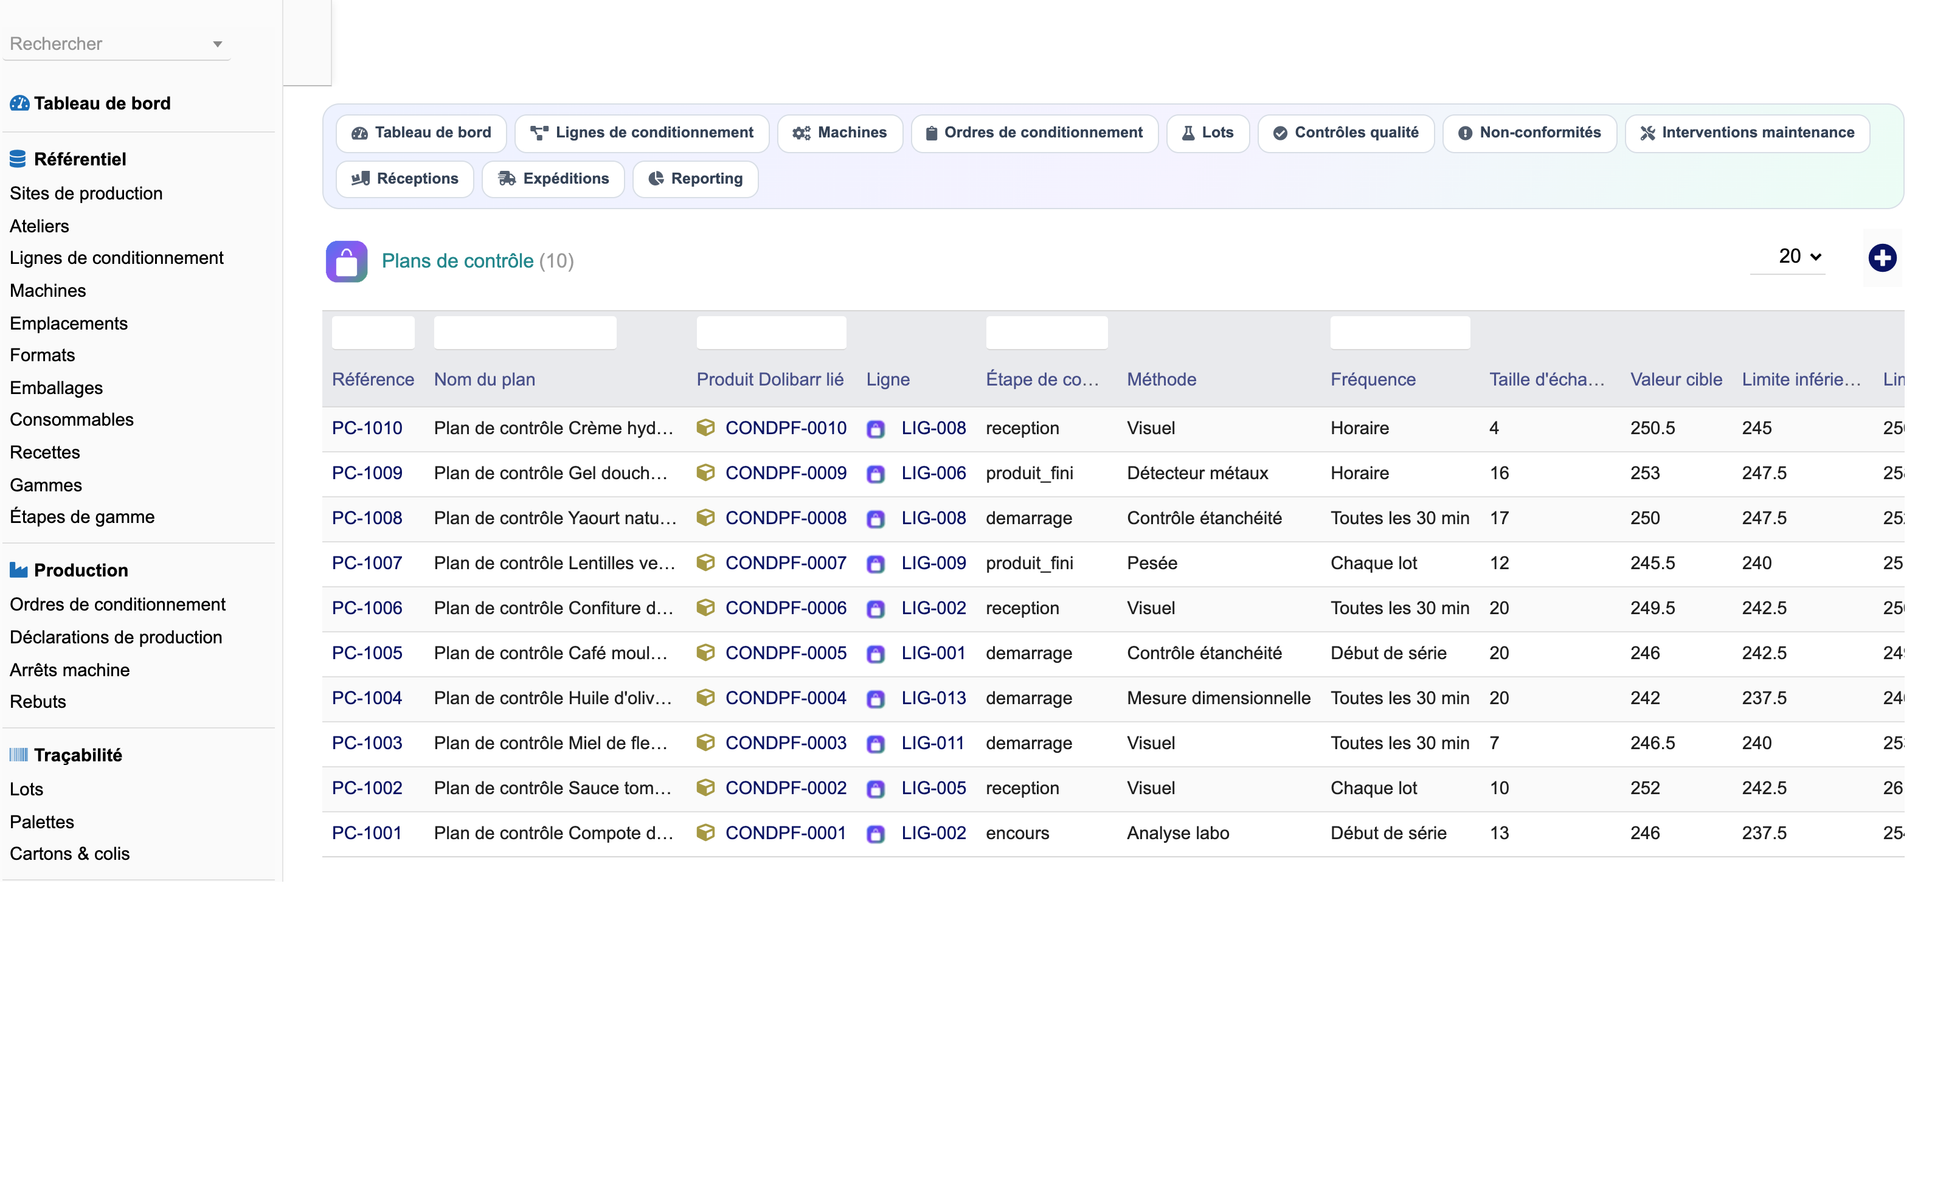This screenshot has width=1946, height=1204.
Task: Sort by the Valeur cible column header
Action: click(x=1676, y=380)
